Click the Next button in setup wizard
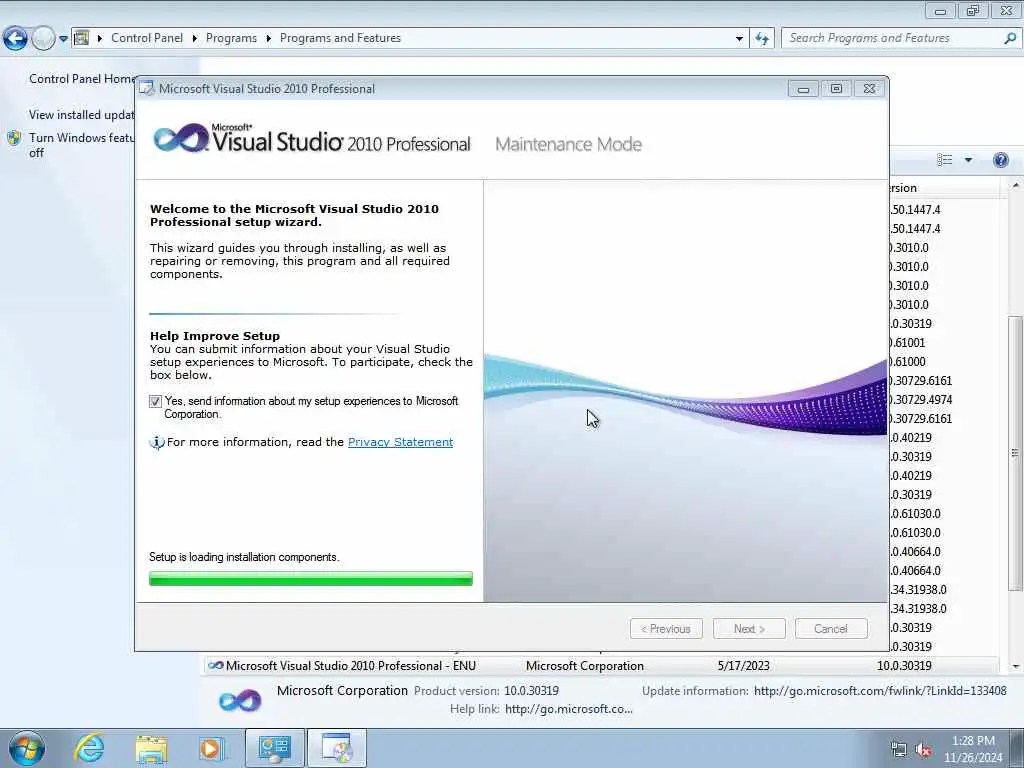The width and height of the screenshot is (1024, 768). coord(749,629)
